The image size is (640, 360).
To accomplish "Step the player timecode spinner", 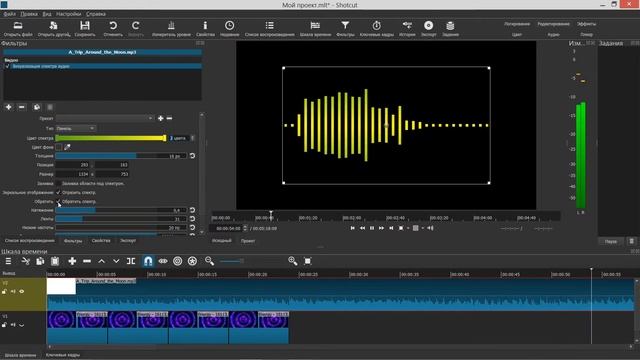I will (x=245, y=228).
